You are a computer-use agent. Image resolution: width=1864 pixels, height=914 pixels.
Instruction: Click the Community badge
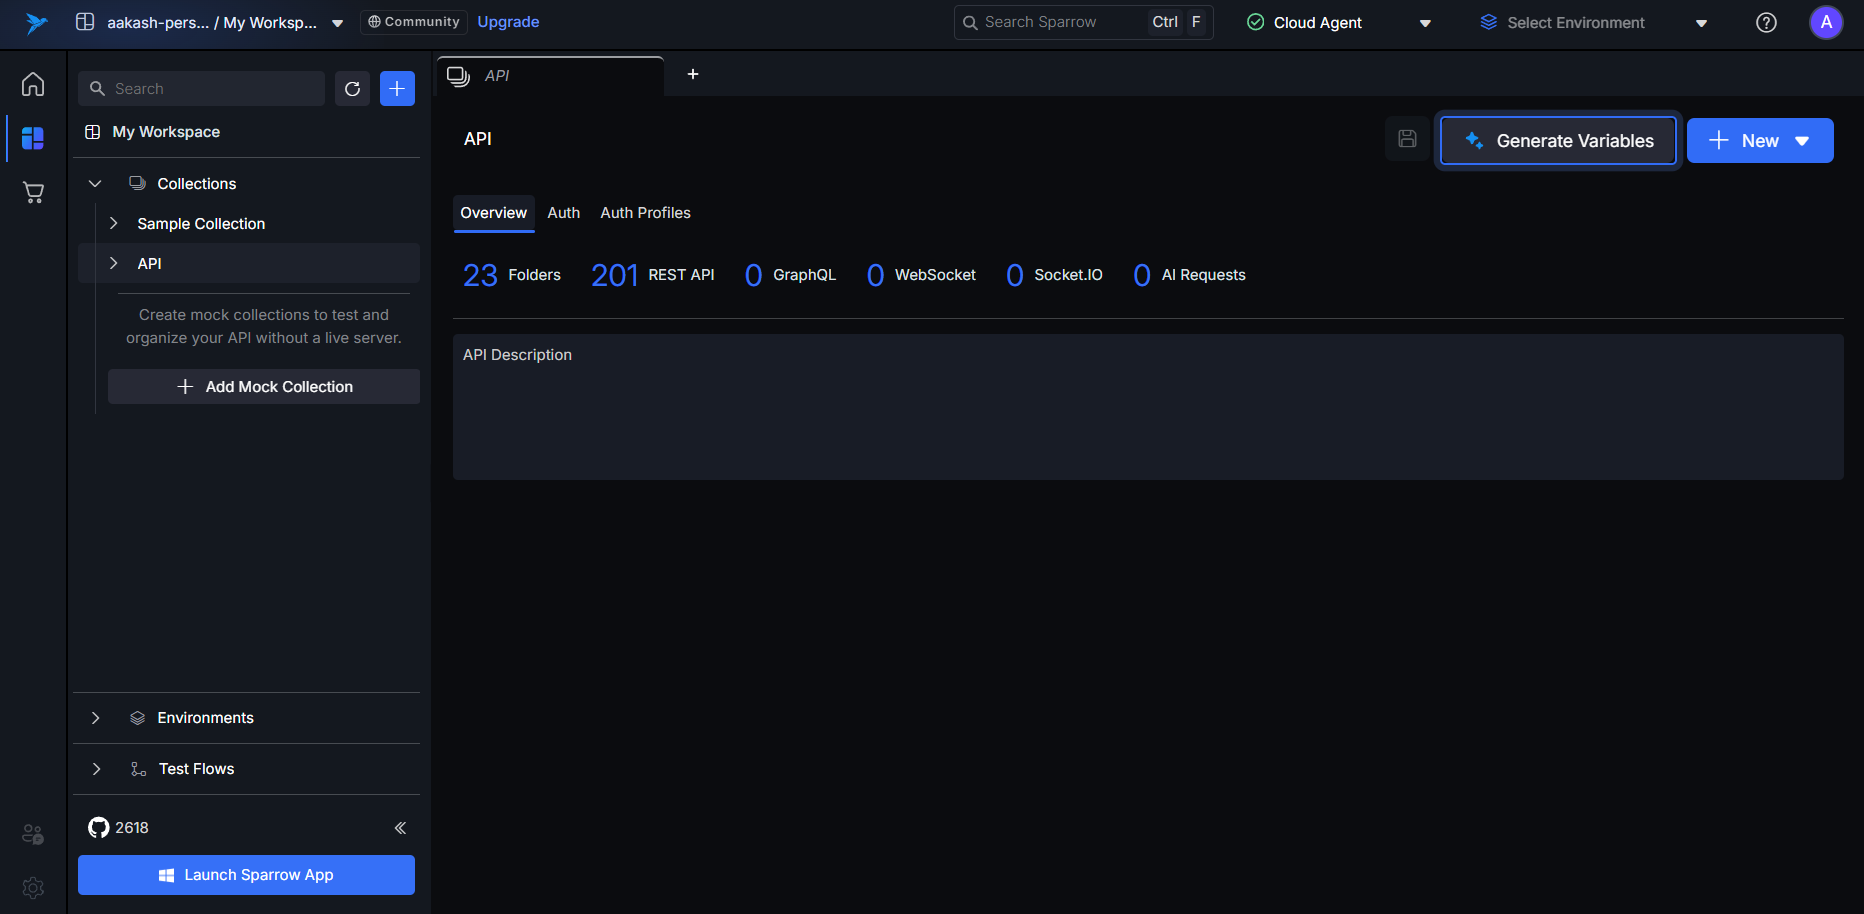414,22
